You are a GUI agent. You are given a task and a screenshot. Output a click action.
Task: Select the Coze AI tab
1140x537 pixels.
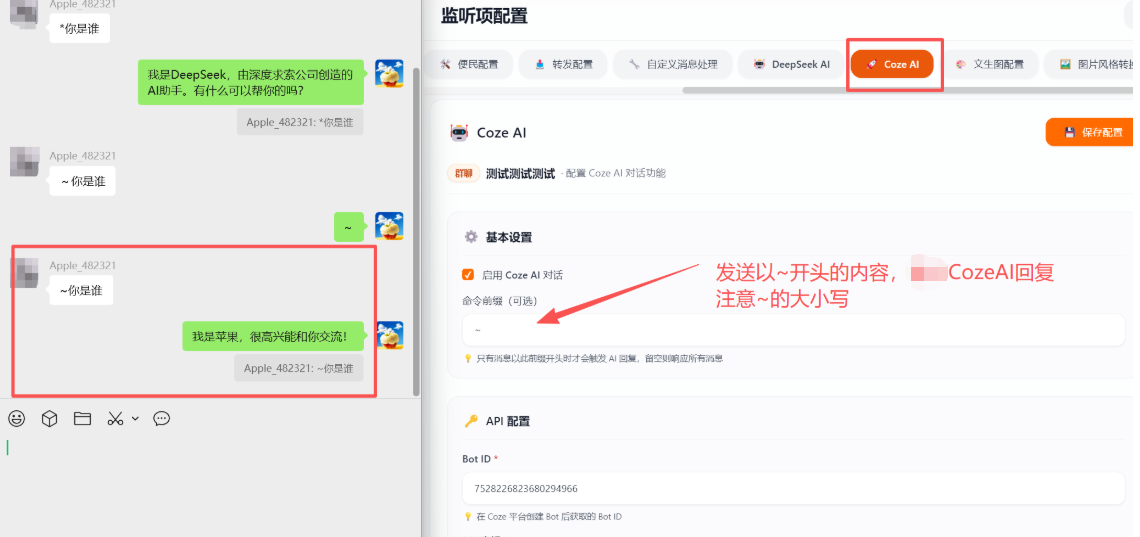pos(892,65)
